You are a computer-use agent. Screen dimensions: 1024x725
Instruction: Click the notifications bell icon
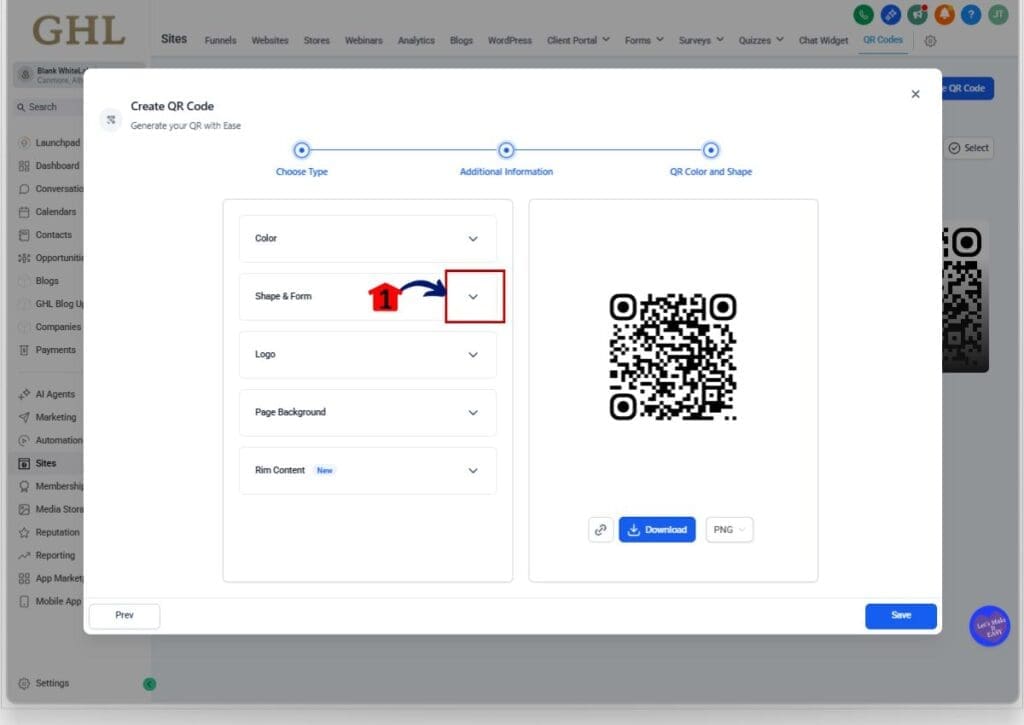(x=943, y=15)
